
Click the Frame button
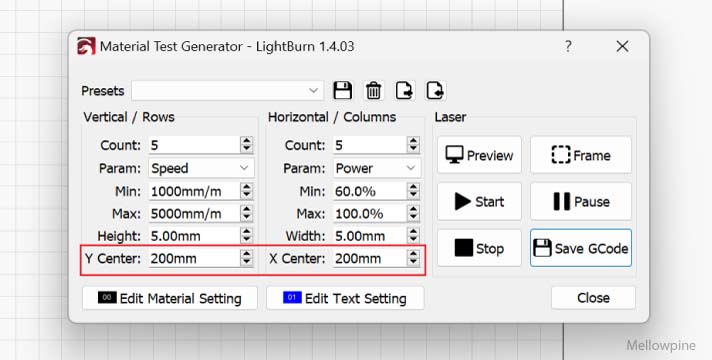pyautogui.click(x=581, y=155)
